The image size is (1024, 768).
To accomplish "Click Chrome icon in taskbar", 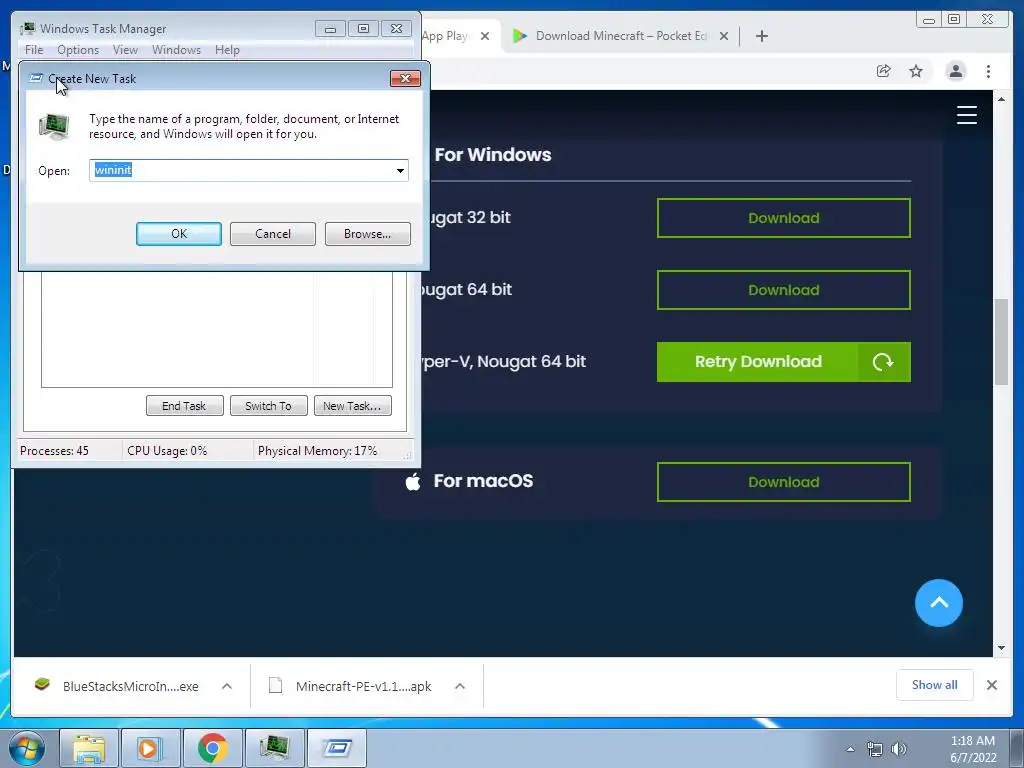I will [x=212, y=748].
